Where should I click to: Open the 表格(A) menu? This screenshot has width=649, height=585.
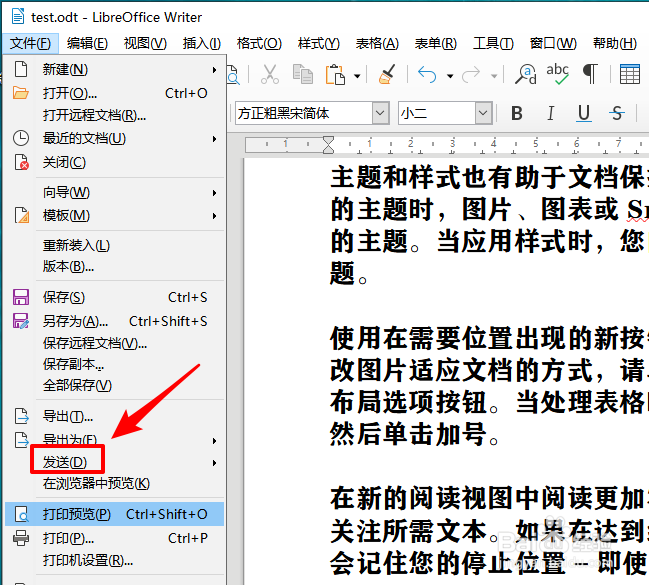click(x=377, y=43)
